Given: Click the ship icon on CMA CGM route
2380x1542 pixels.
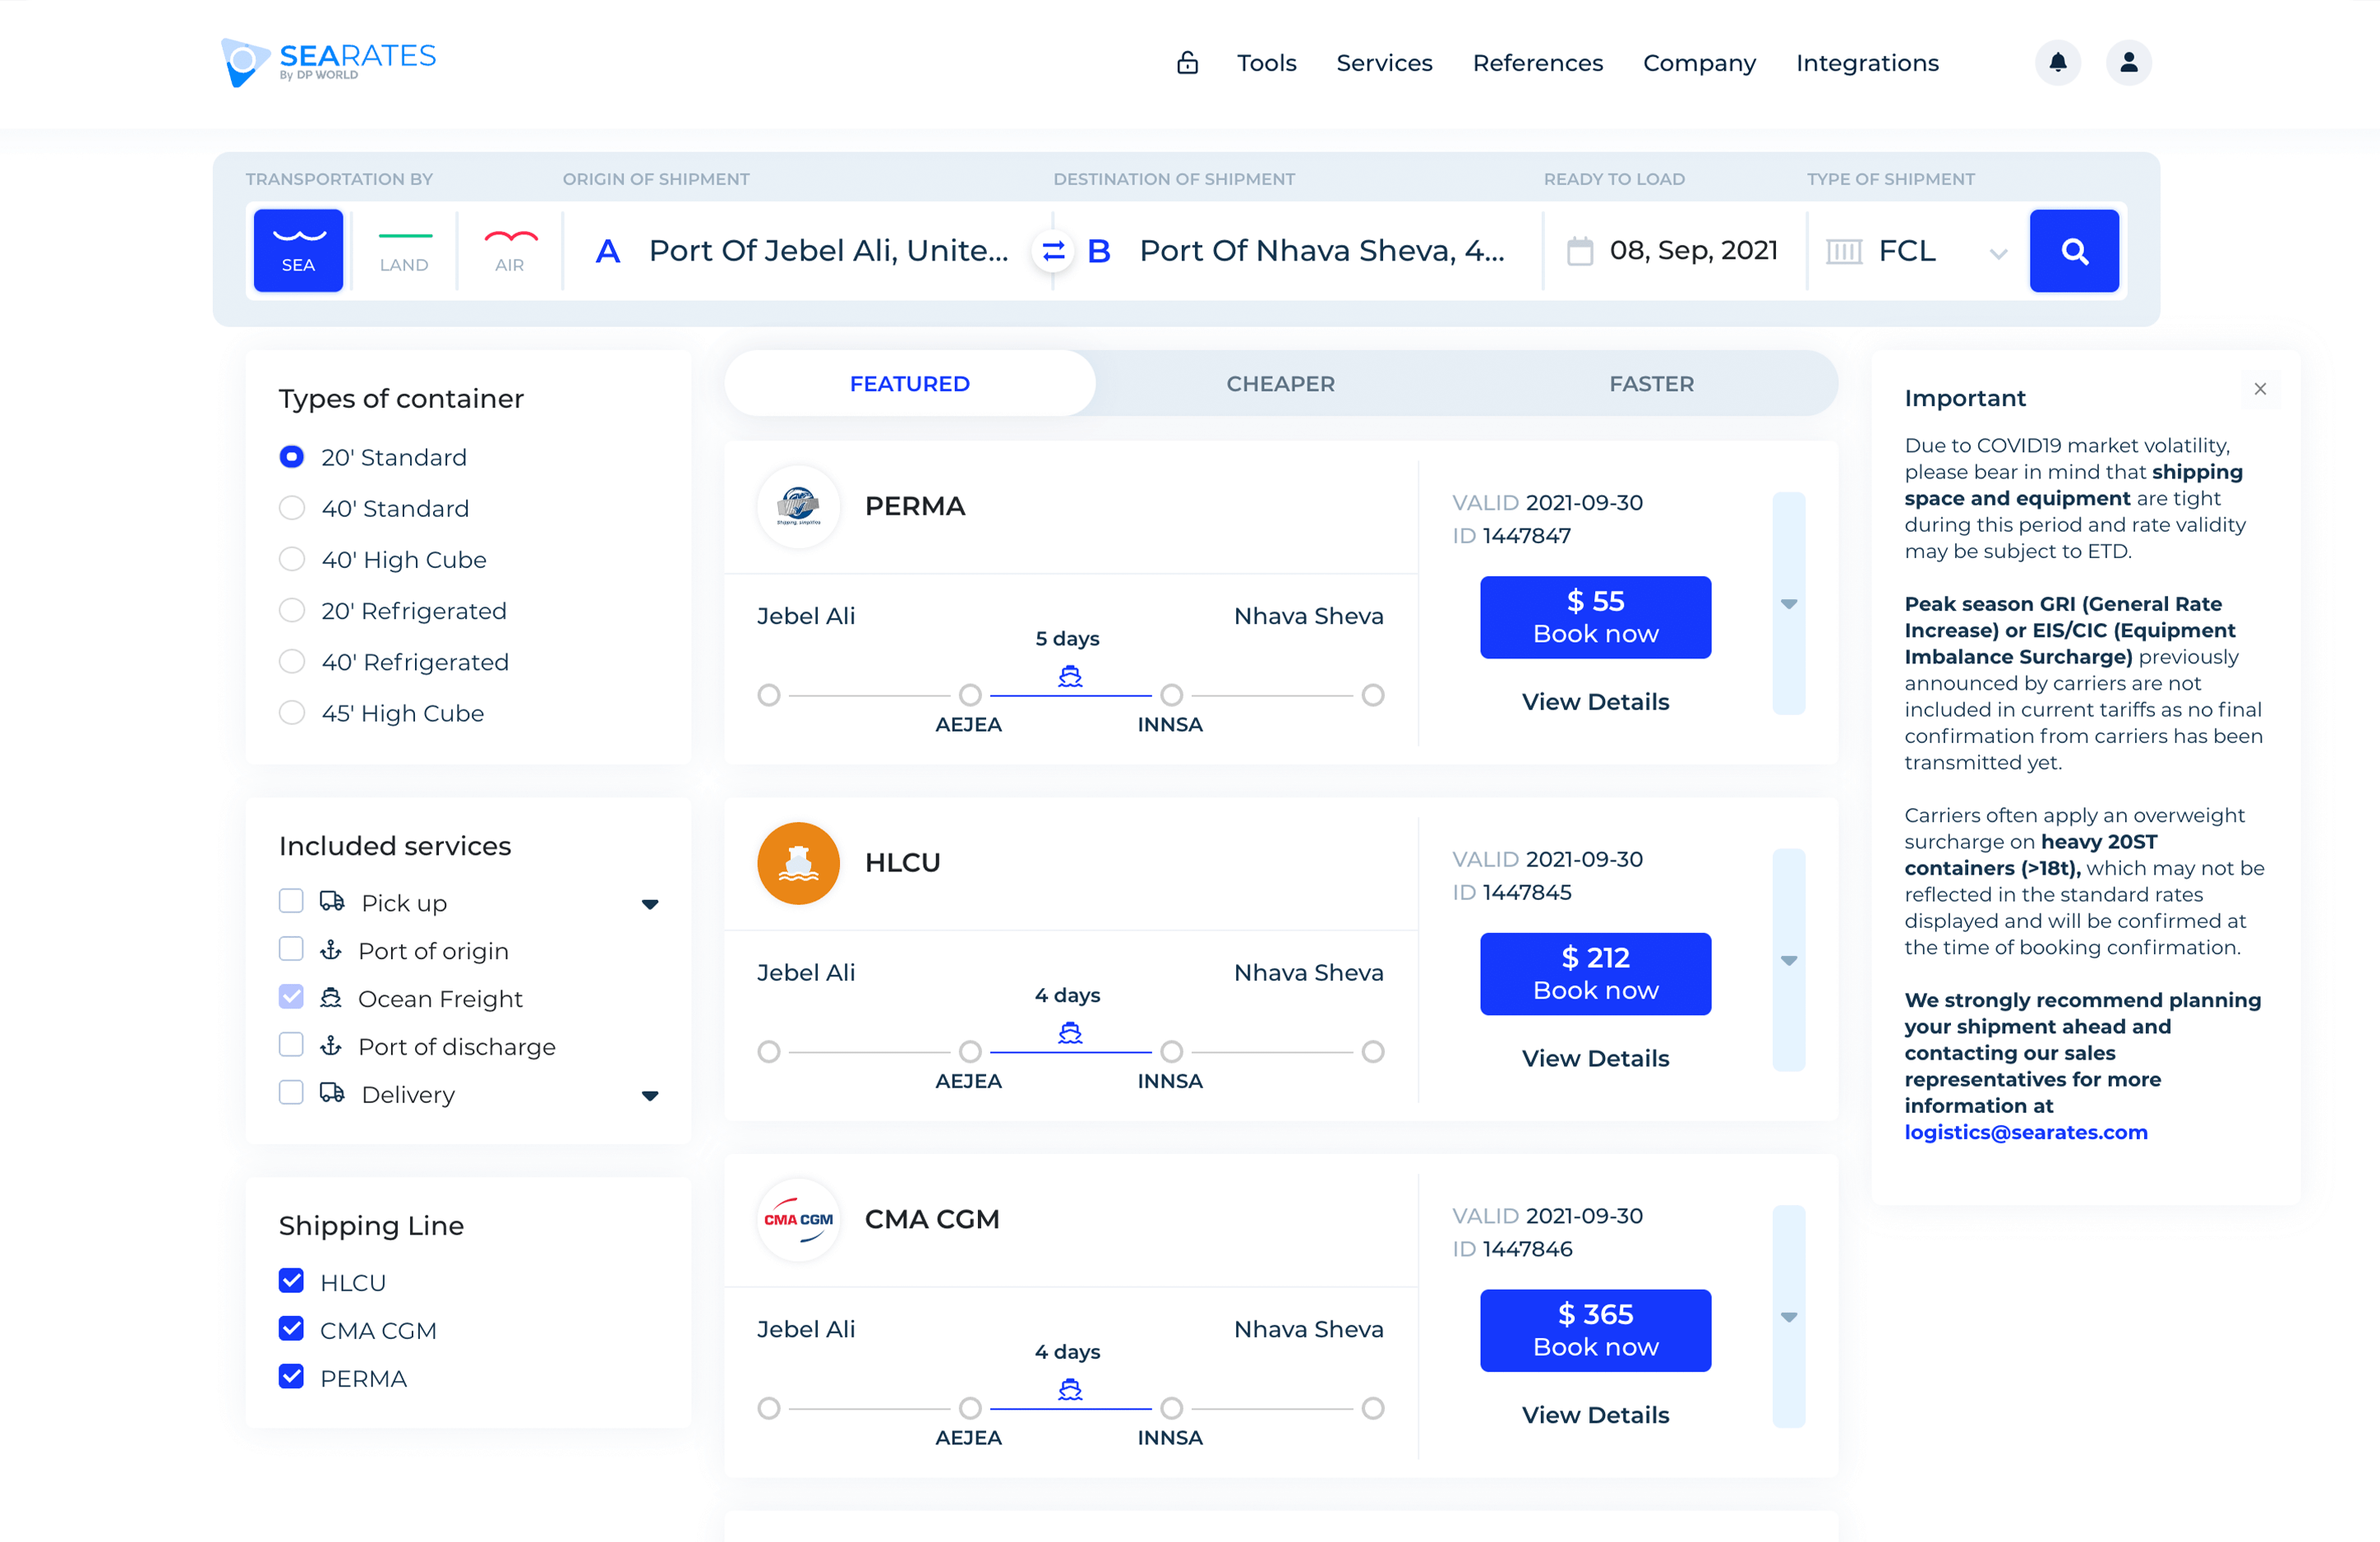Looking at the screenshot, I should tap(1070, 1390).
